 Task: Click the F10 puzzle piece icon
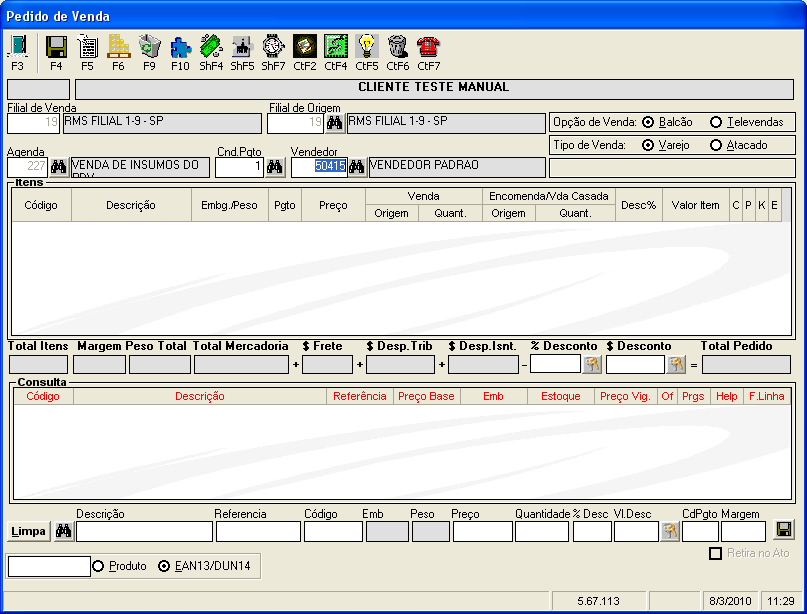[x=181, y=47]
